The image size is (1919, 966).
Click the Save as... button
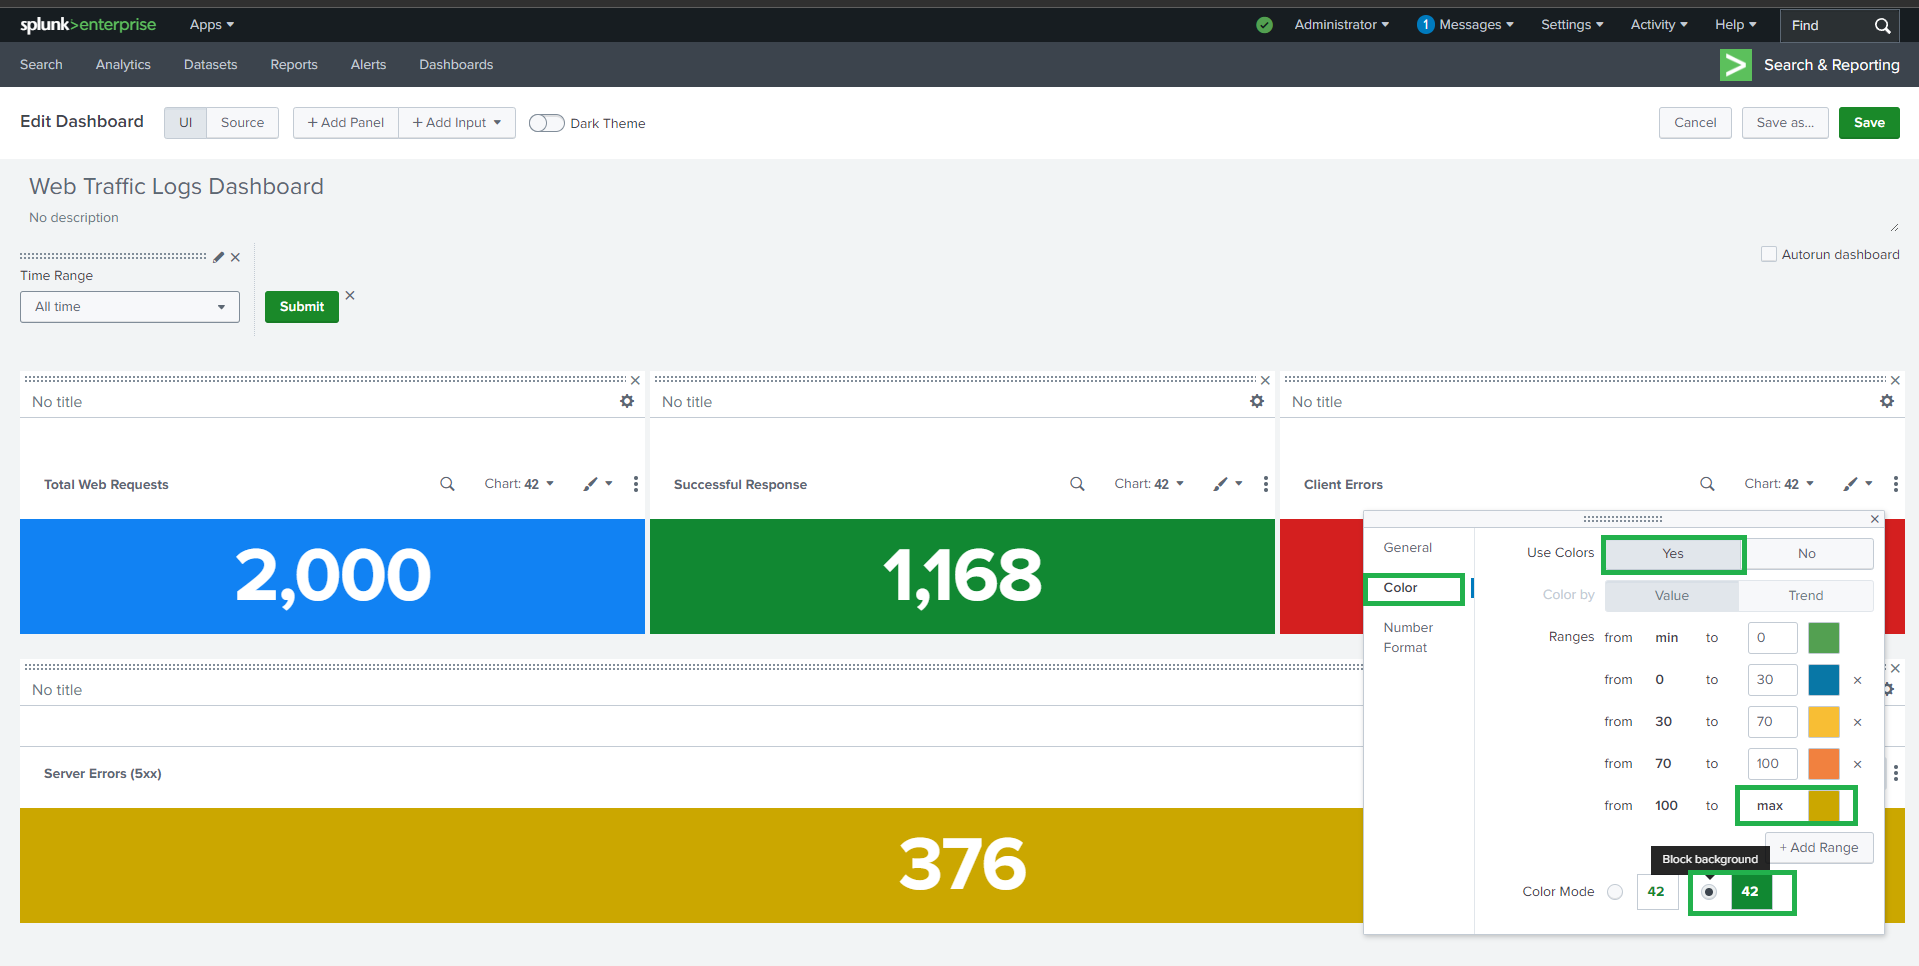pyautogui.click(x=1785, y=123)
